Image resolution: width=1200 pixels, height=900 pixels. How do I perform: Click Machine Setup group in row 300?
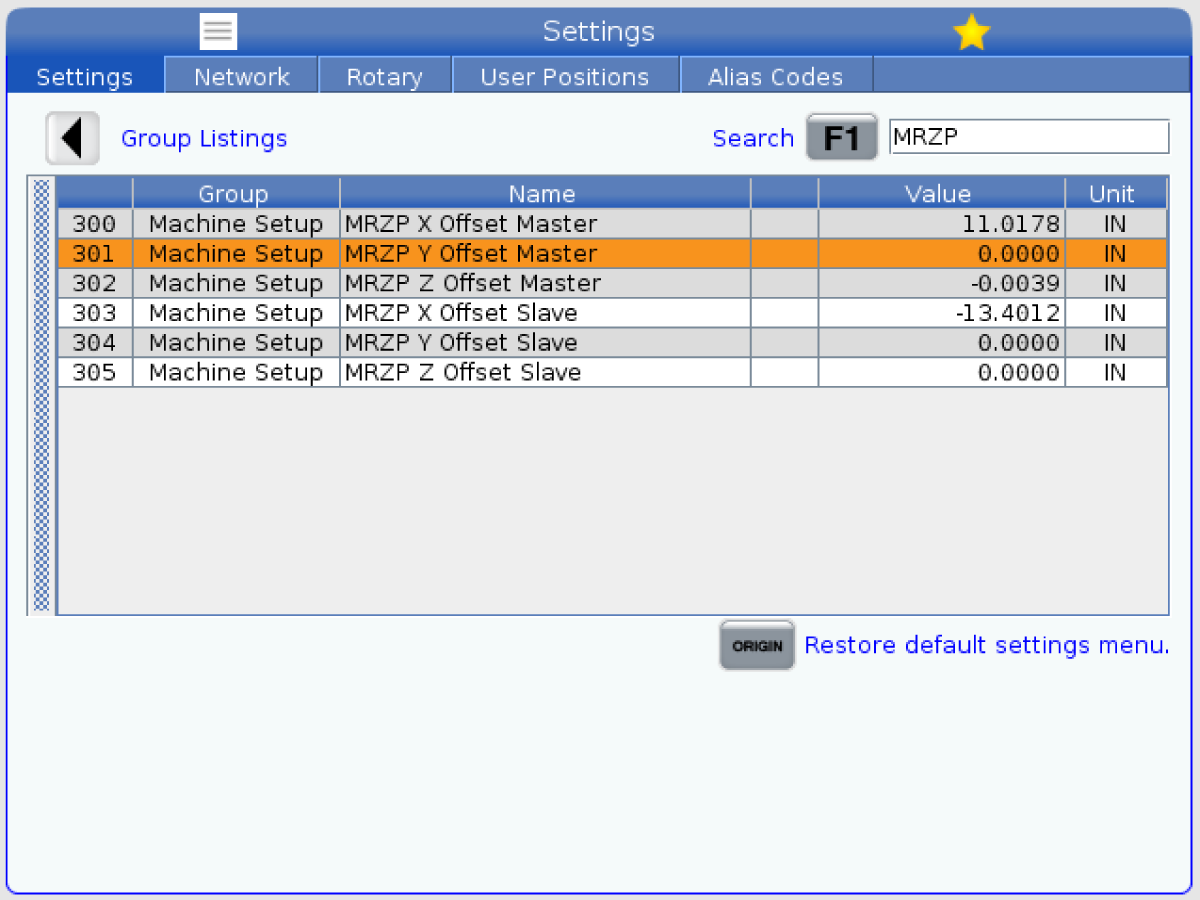point(236,224)
